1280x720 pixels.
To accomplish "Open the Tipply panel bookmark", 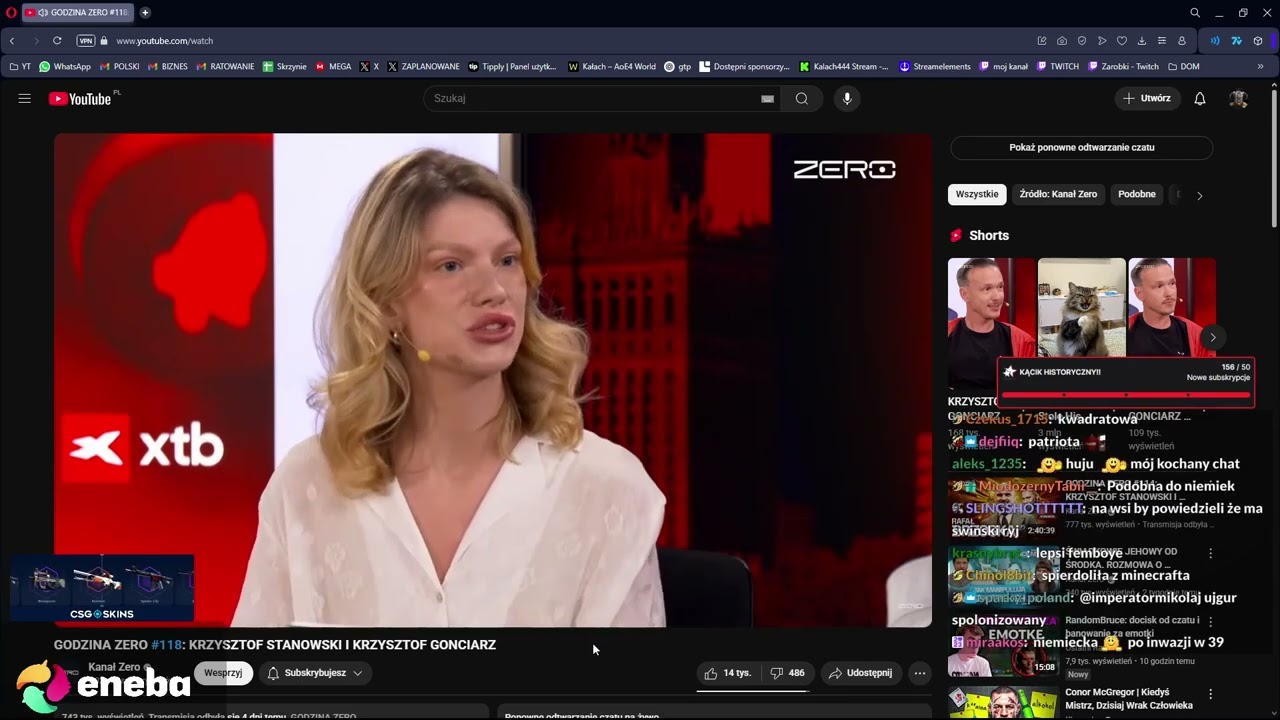I will (x=512, y=66).
